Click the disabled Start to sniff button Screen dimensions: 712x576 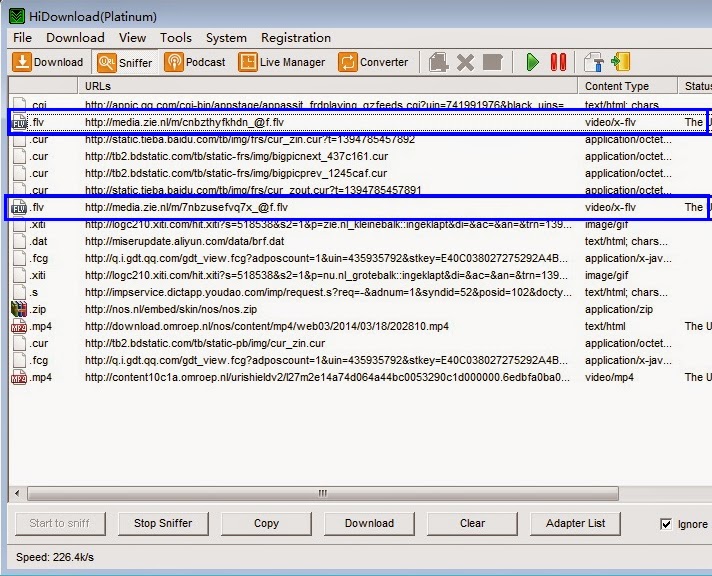tap(60, 523)
